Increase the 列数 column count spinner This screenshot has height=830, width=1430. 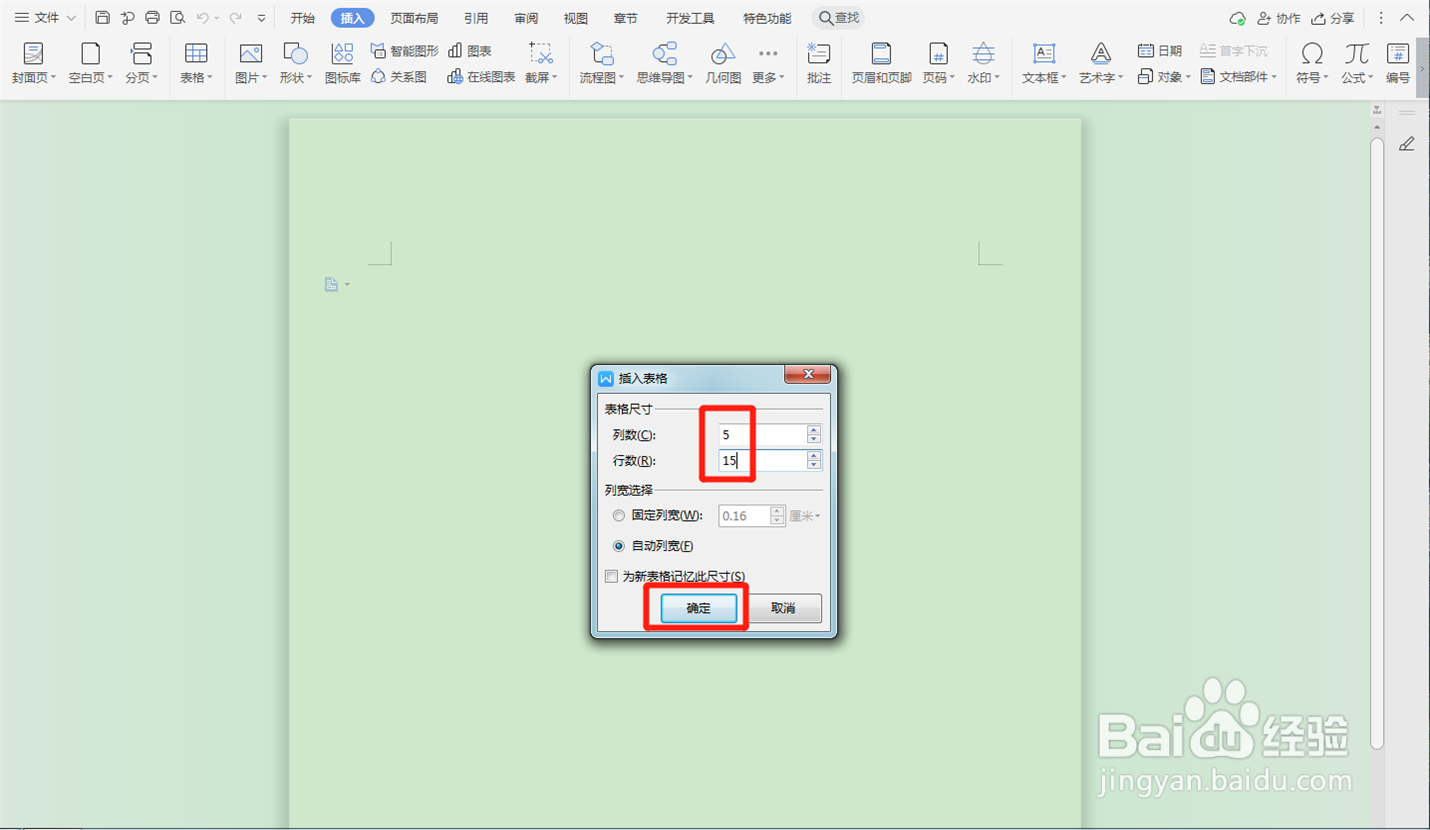[814, 429]
